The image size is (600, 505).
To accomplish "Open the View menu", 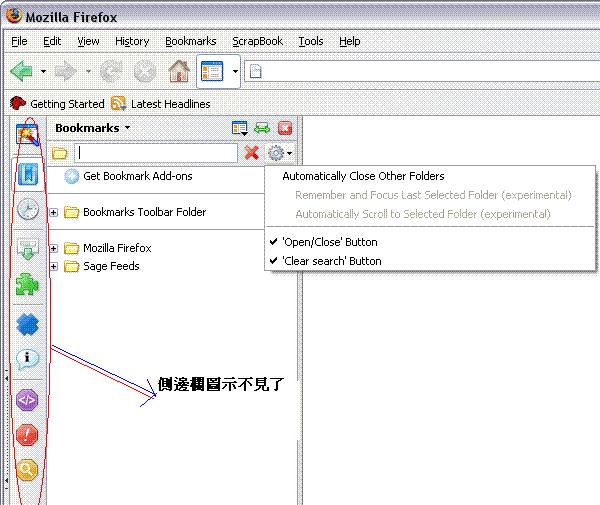I will [x=88, y=41].
